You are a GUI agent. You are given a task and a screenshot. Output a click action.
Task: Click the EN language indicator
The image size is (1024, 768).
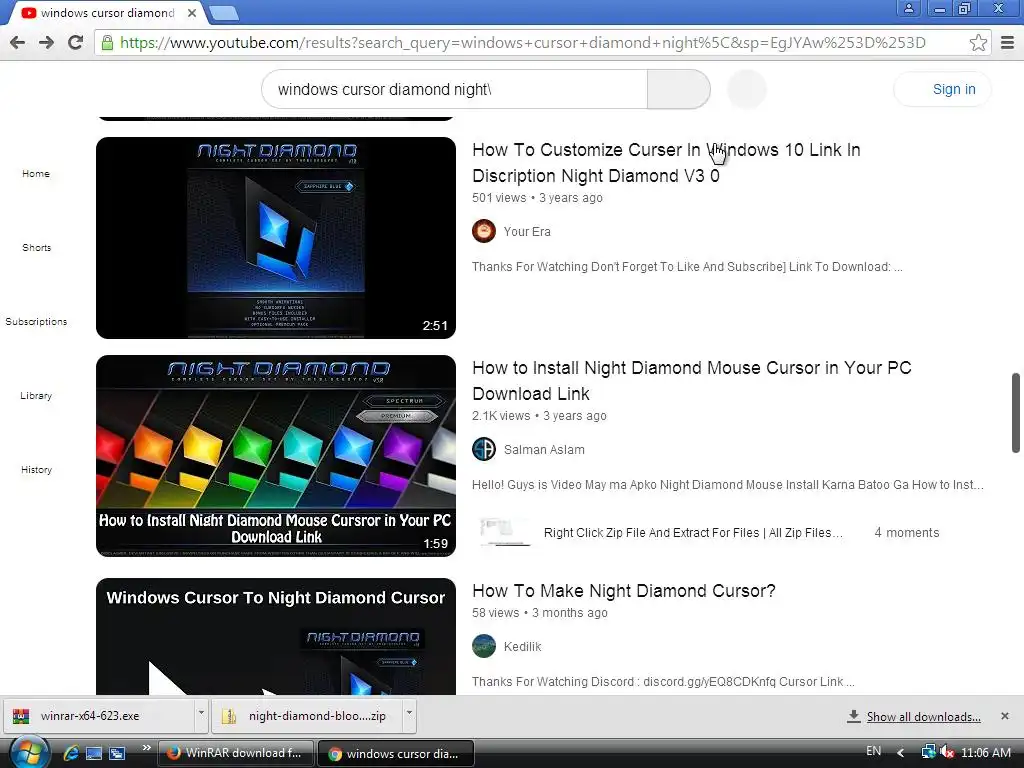pyautogui.click(x=873, y=752)
